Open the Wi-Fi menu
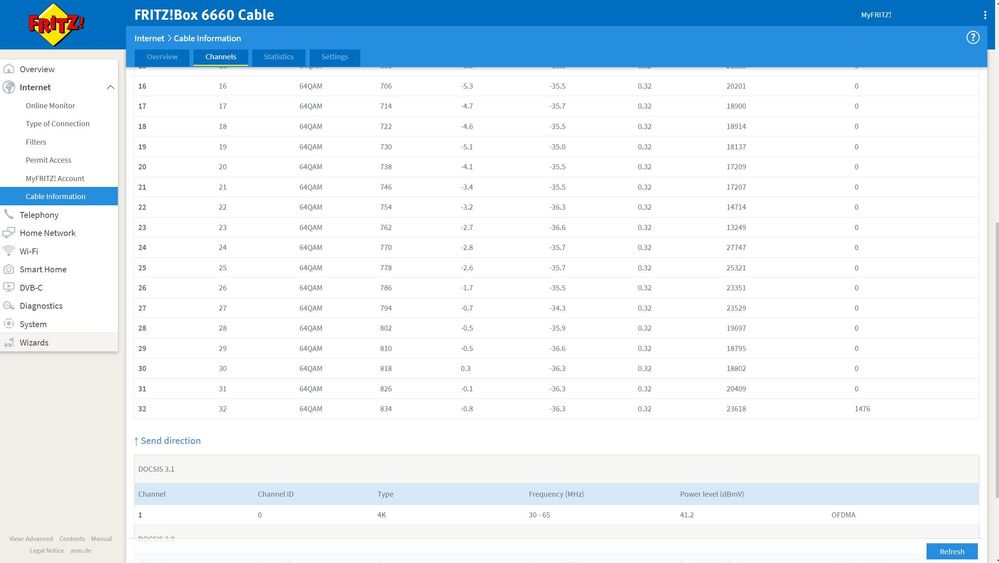The width and height of the screenshot is (999, 563). point(29,252)
